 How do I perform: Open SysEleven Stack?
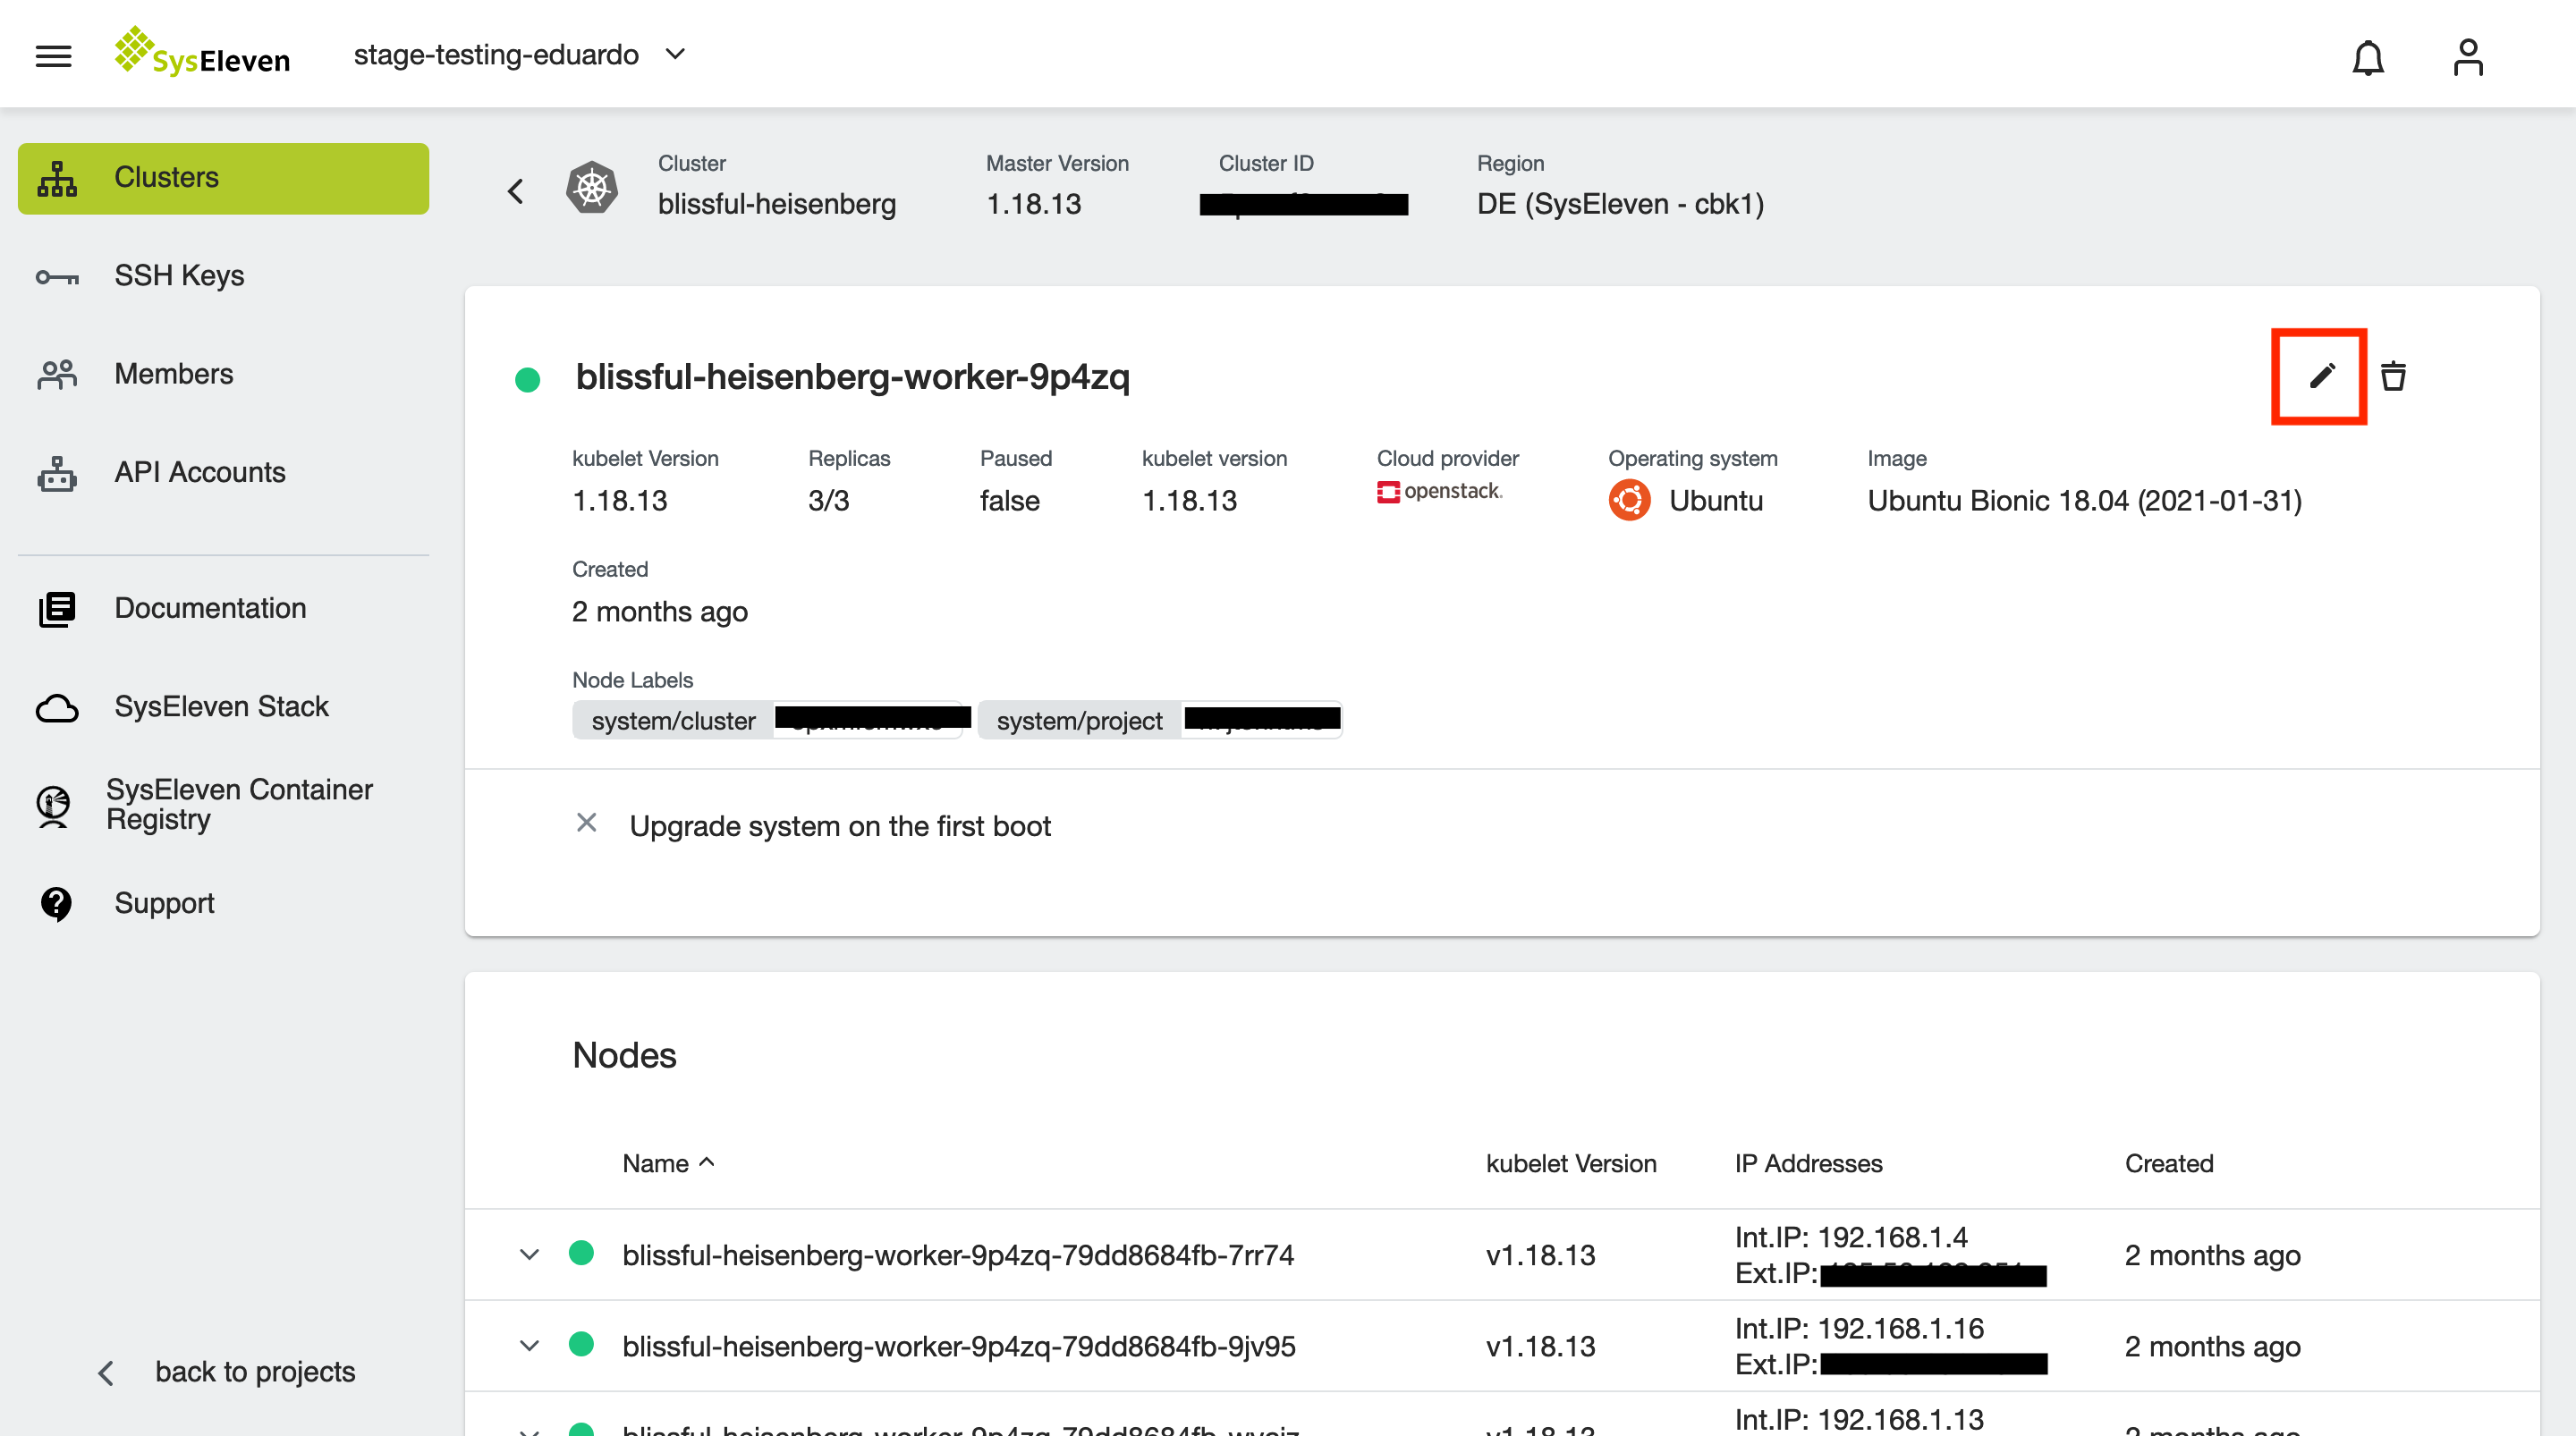coord(223,706)
